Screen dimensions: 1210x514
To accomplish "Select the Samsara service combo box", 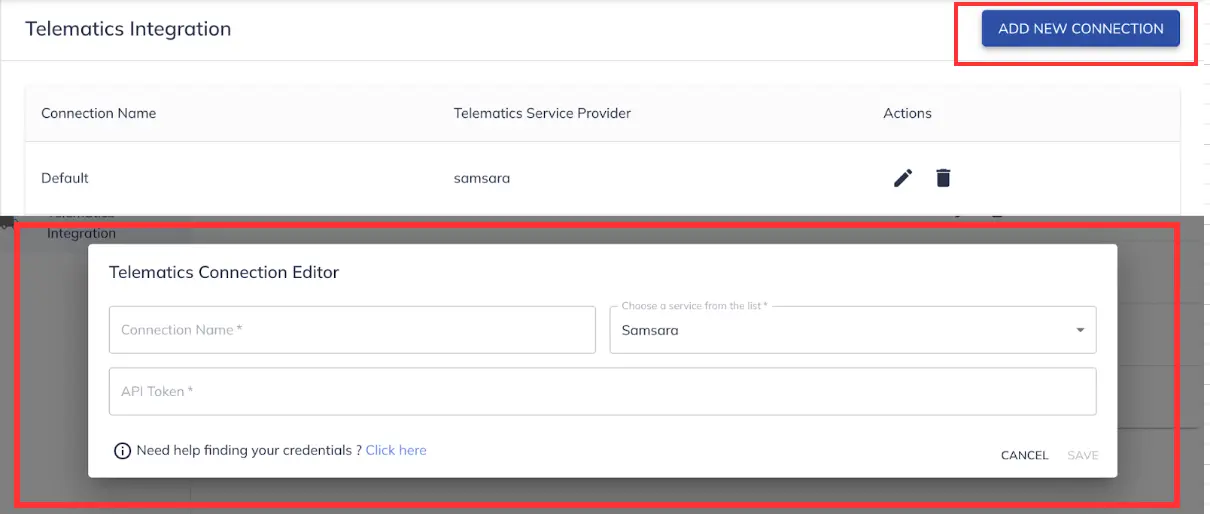I will tap(853, 330).
